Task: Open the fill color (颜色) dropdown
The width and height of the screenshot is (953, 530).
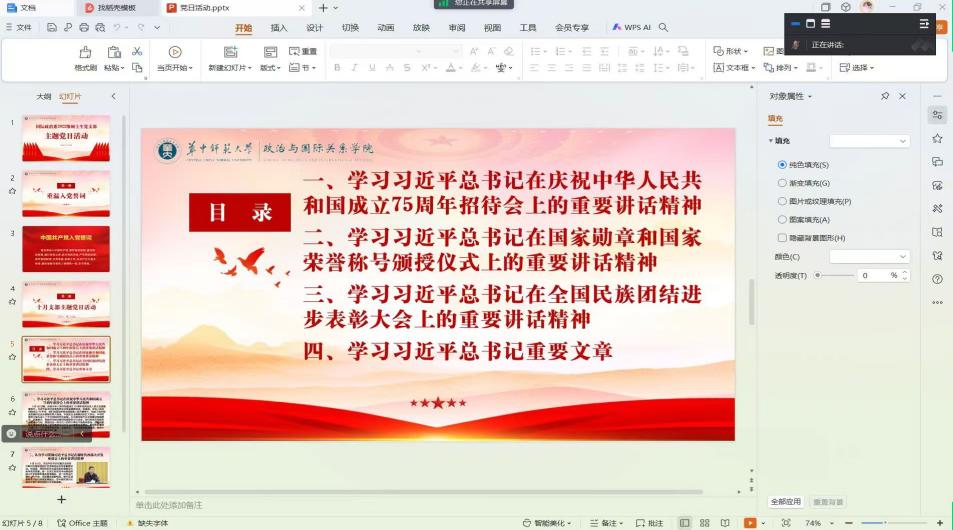Action: pyautogui.click(x=869, y=257)
